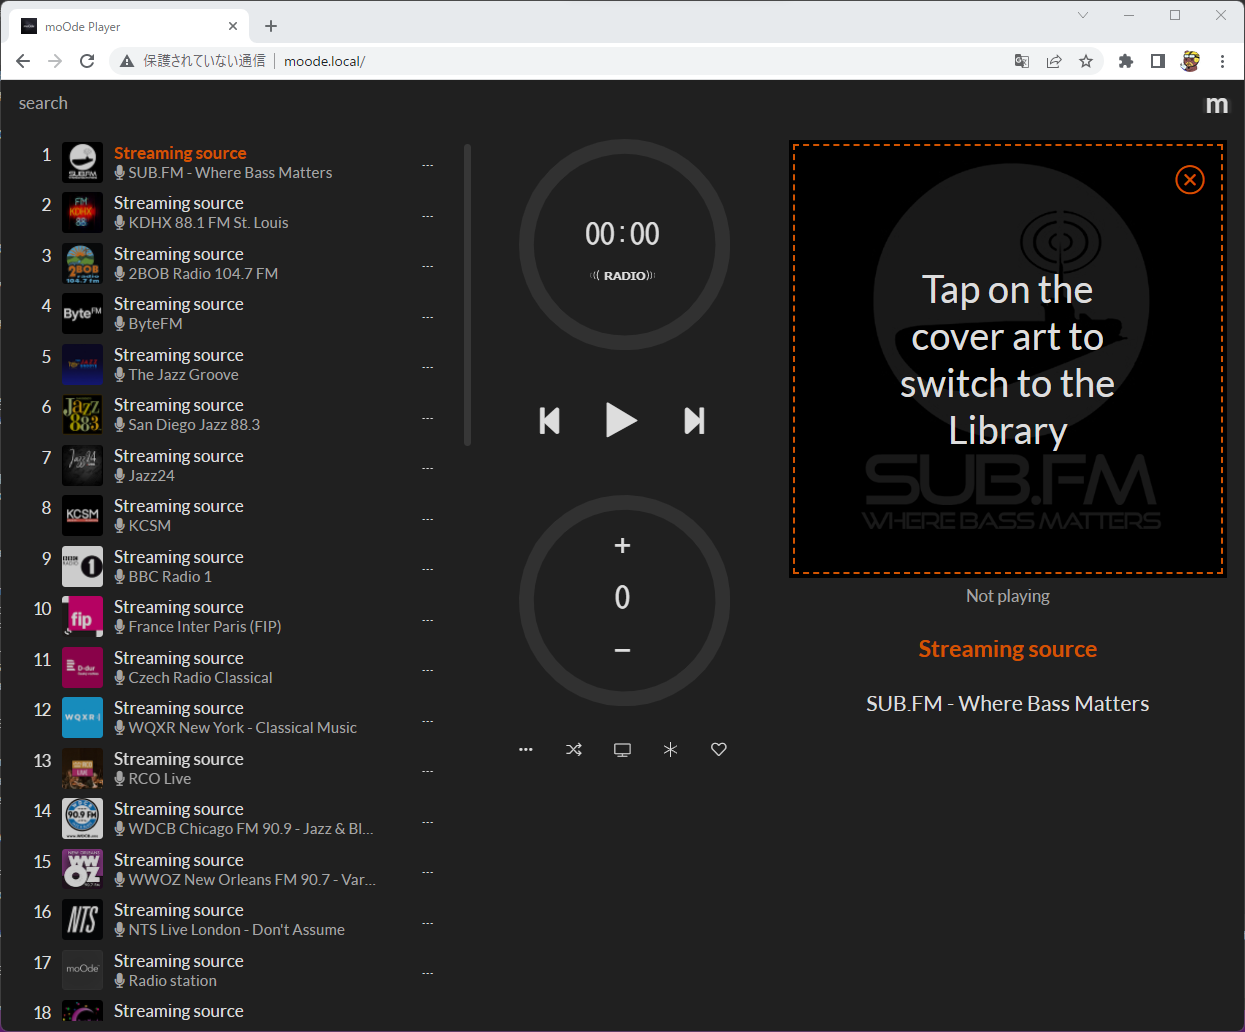Screen dimensions: 1245x1032
Task: Open options for Jazz24 queue item
Action: [427, 468]
